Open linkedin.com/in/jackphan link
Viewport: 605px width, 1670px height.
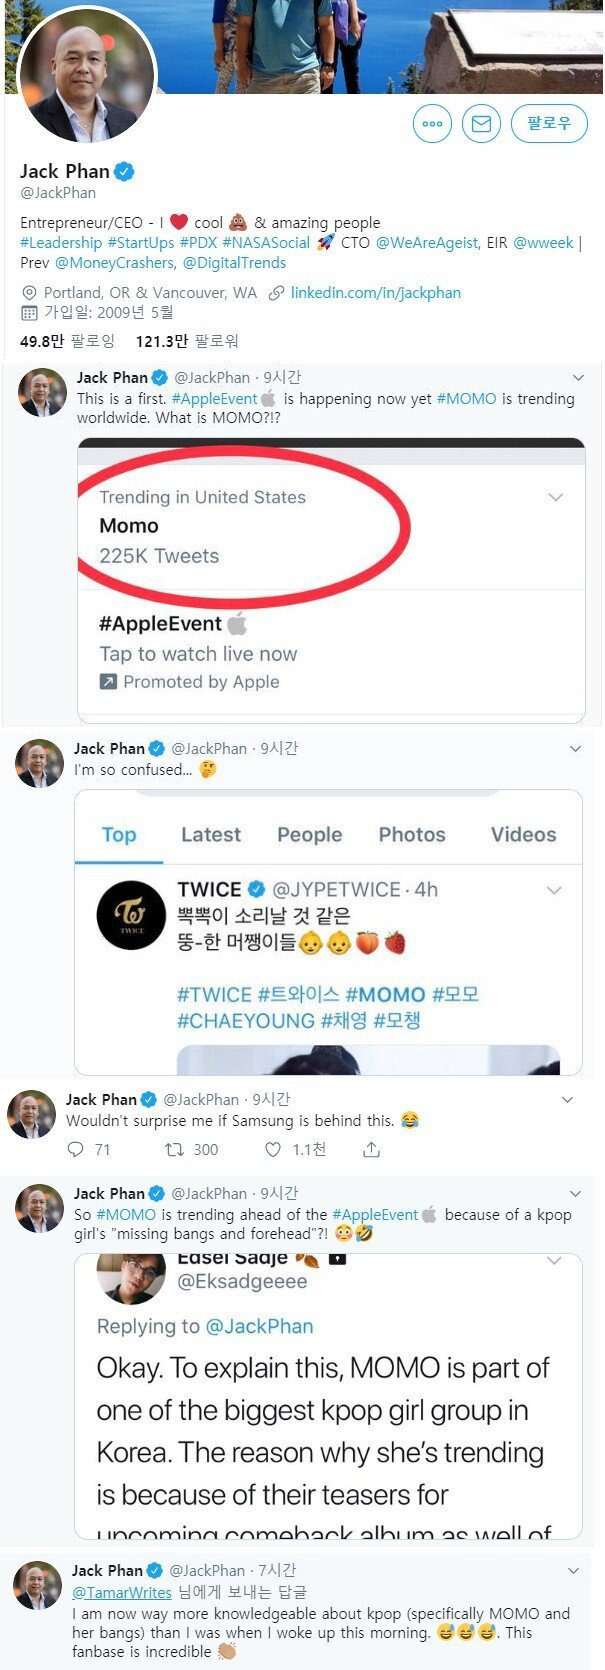(375, 293)
